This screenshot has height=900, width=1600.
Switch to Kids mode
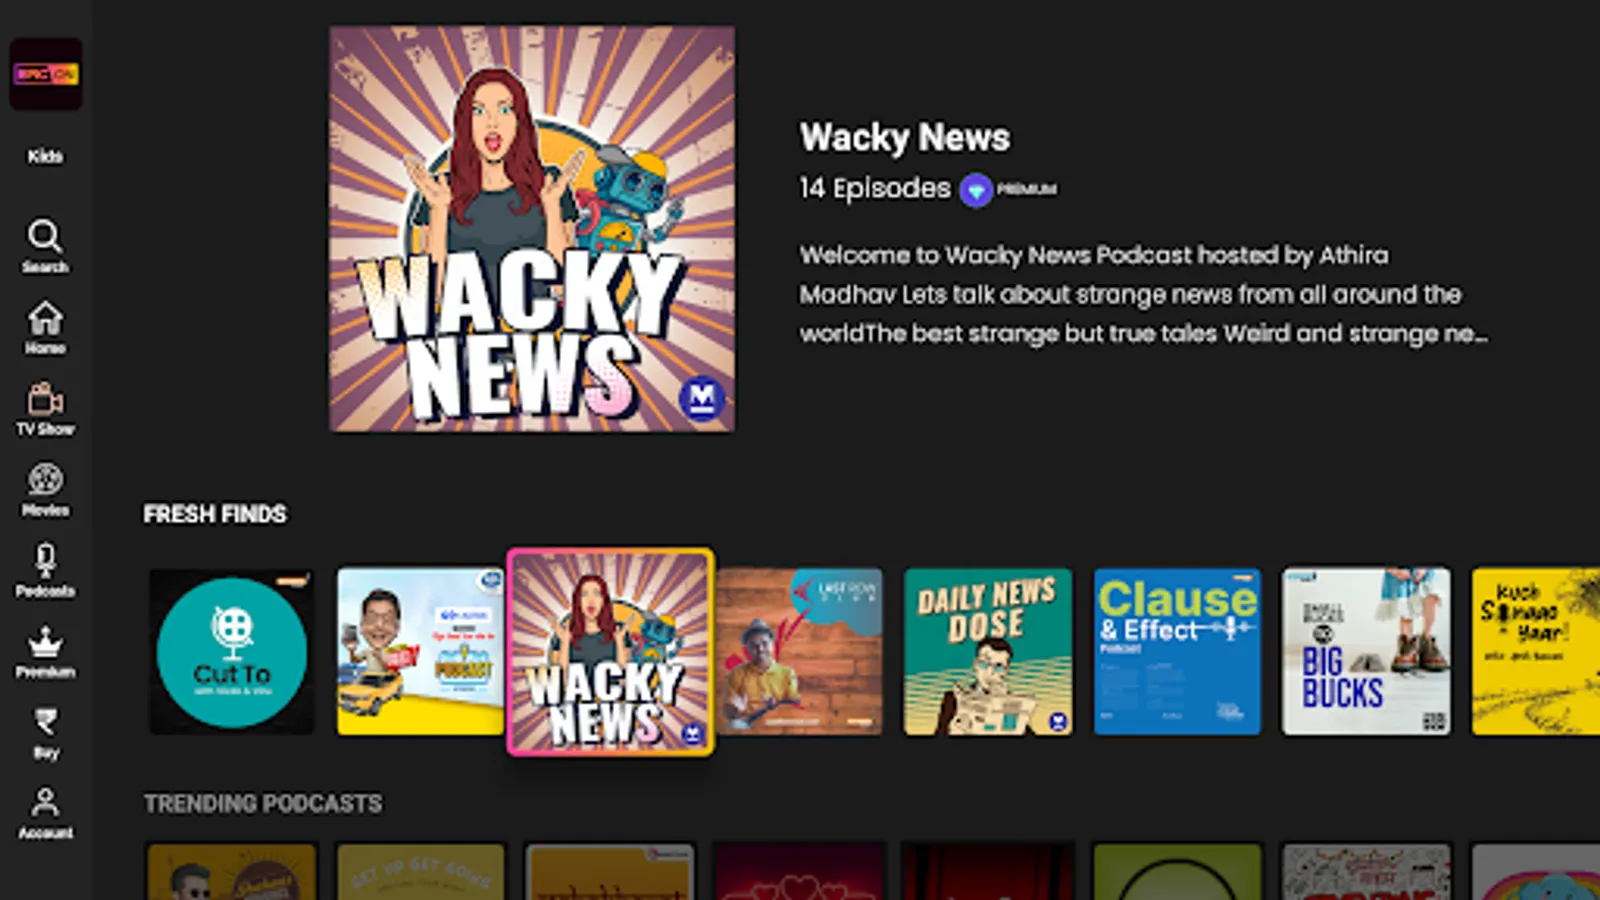(x=45, y=156)
